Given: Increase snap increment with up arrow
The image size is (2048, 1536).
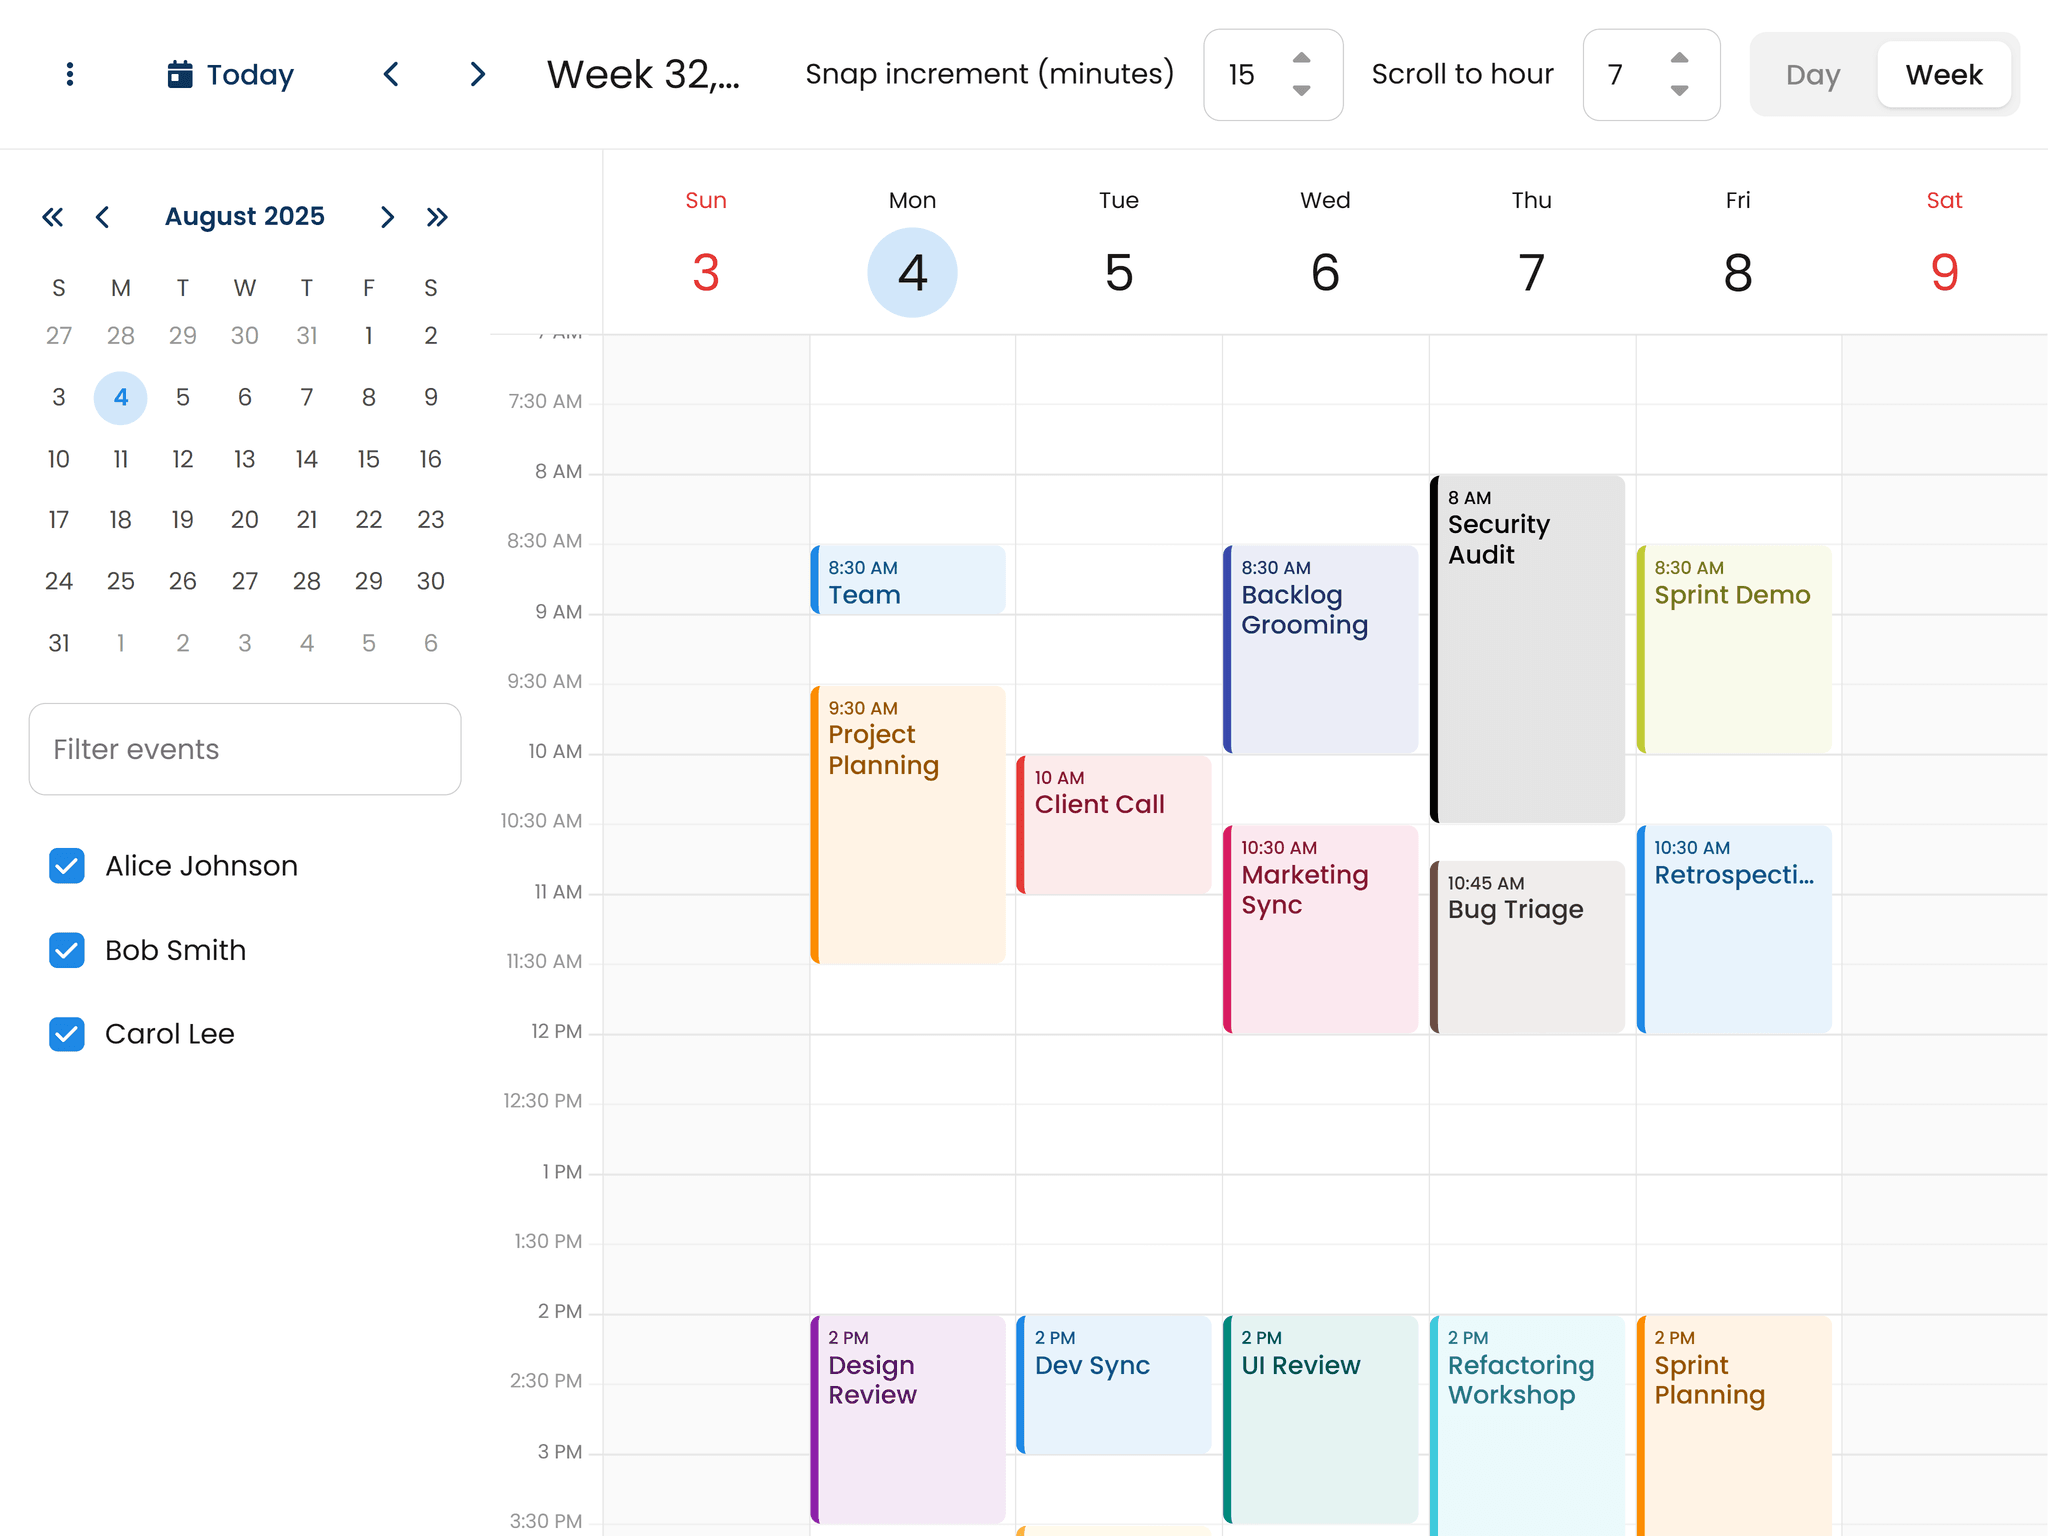Looking at the screenshot, I should pos(1301,59).
